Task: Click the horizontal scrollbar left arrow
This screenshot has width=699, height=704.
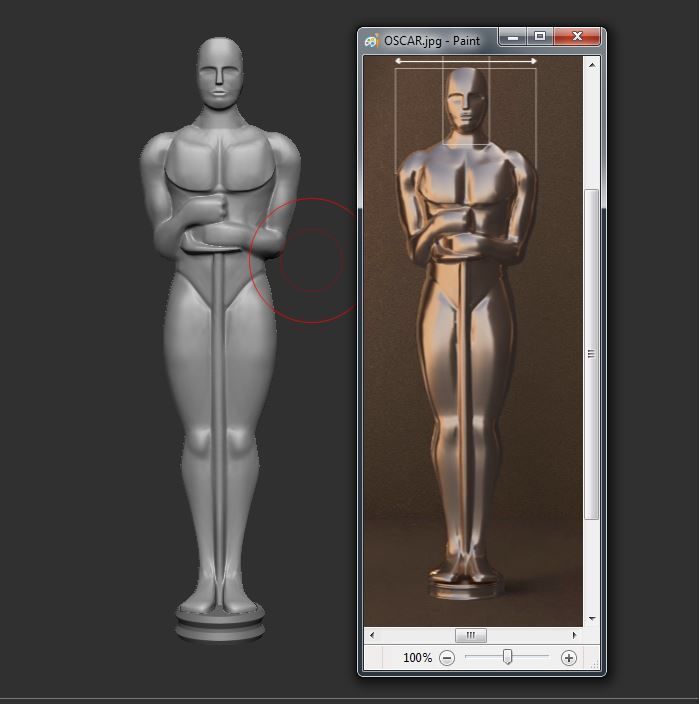Action: point(372,635)
